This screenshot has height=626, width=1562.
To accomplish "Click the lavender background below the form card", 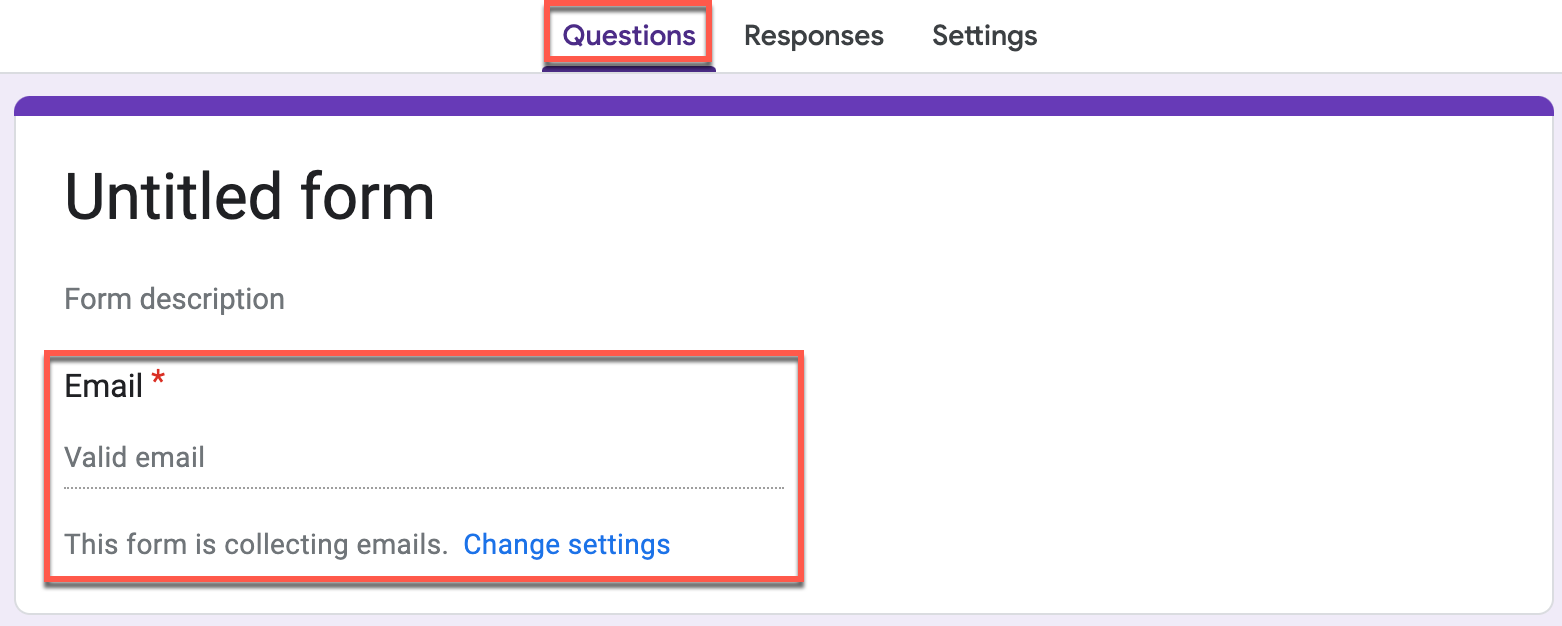I will [x=783, y=620].
